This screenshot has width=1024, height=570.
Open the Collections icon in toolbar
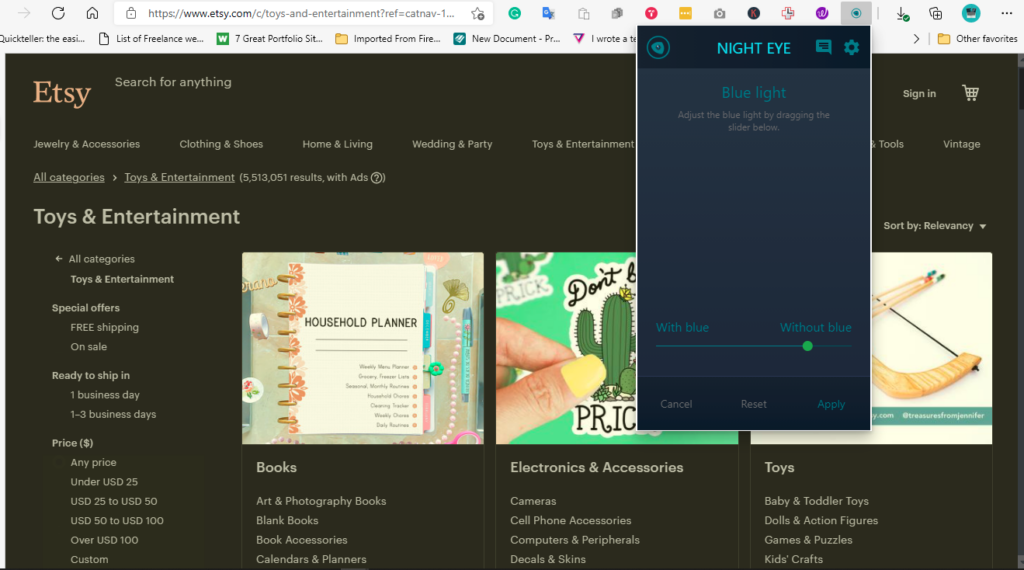tap(935, 13)
